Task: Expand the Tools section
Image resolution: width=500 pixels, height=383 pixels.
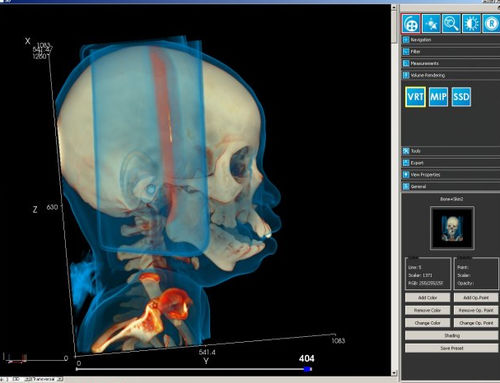Action: (451, 151)
